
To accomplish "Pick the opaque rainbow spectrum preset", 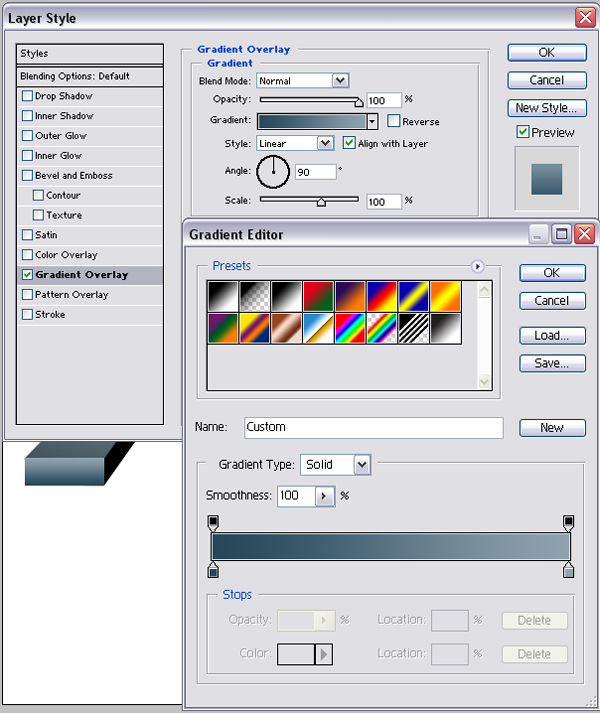I will point(350,328).
